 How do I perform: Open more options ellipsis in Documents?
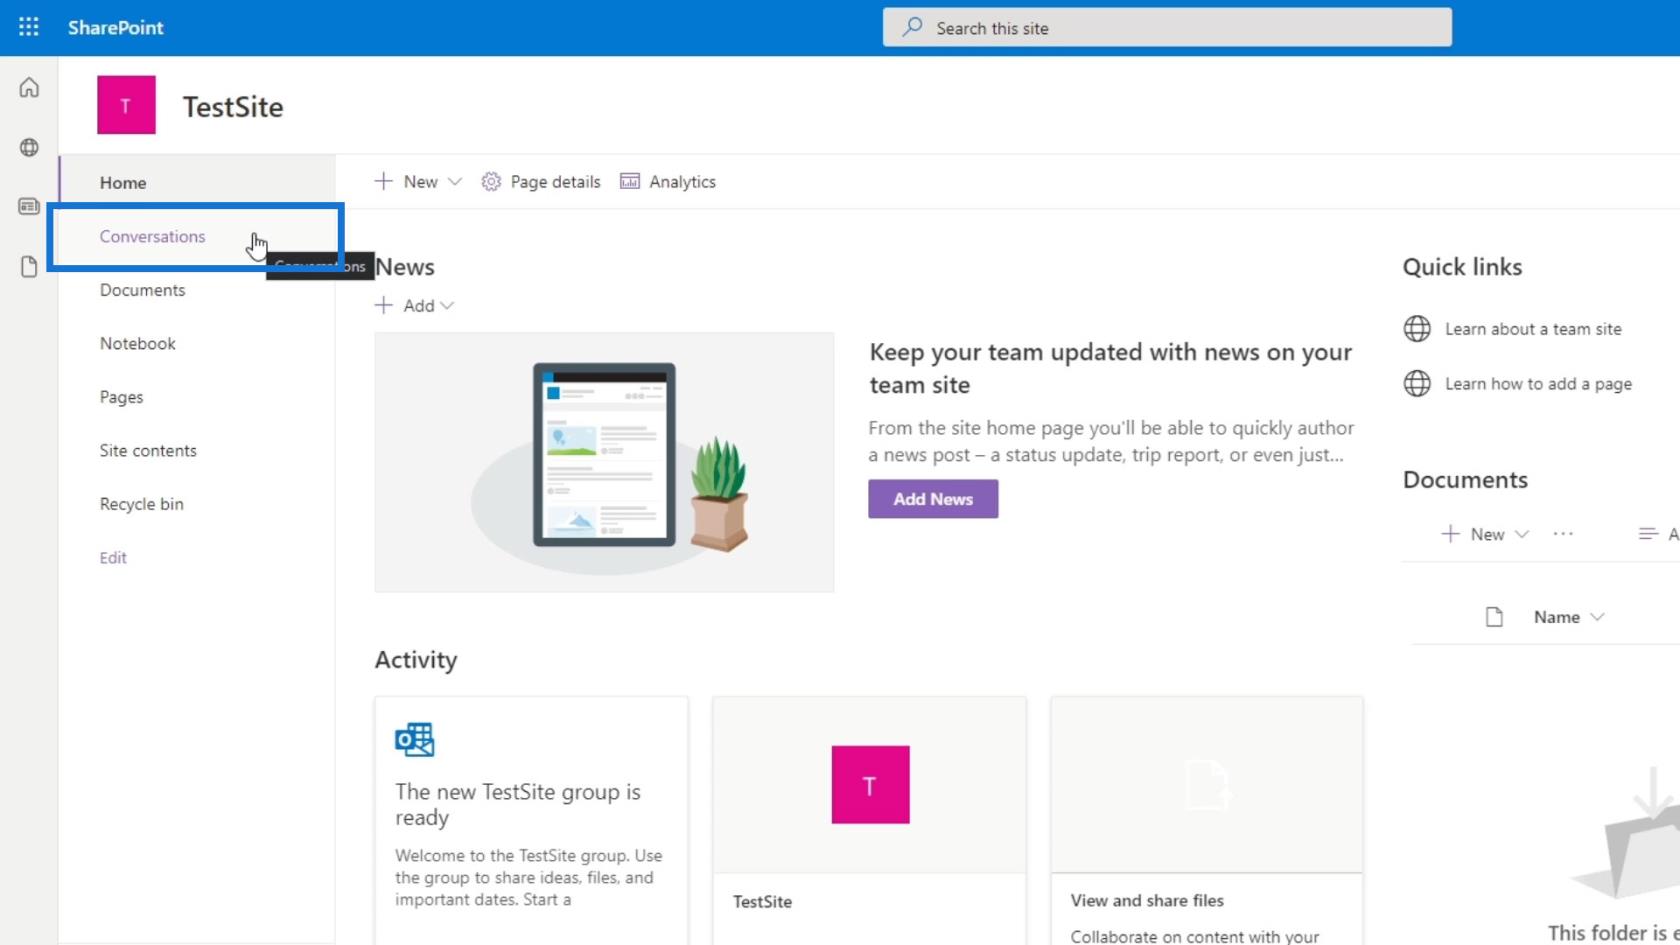pyautogui.click(x=1563, y=534)
